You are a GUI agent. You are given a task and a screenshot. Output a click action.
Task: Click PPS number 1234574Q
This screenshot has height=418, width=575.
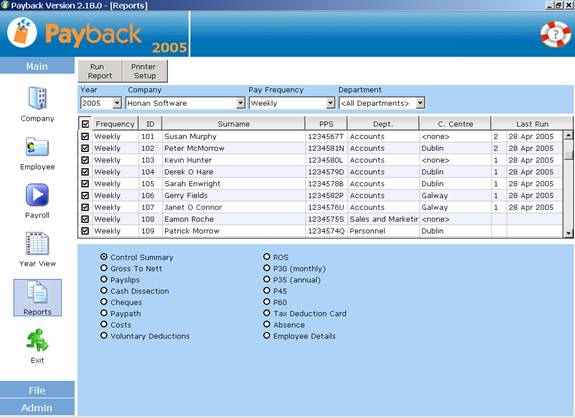[x=326, y=231]
